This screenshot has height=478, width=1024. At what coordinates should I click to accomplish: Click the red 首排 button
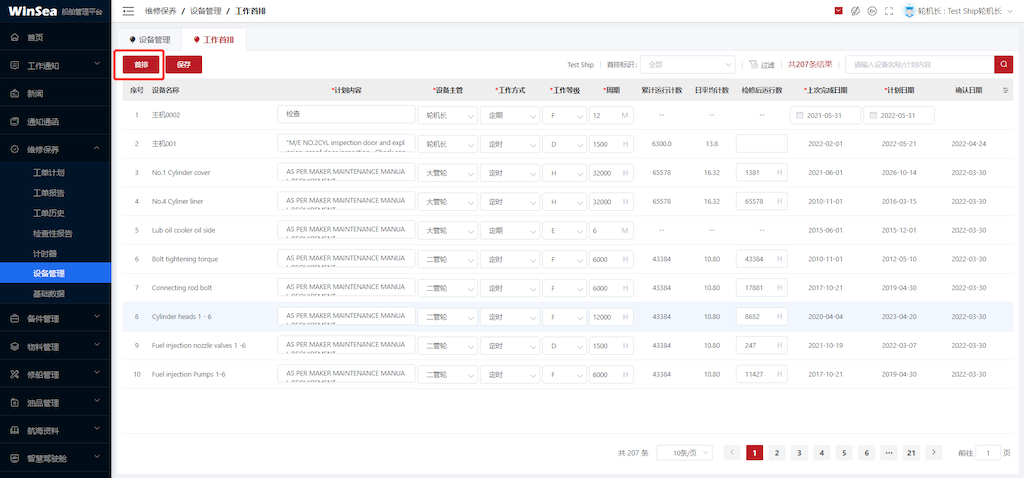(141, 65)
